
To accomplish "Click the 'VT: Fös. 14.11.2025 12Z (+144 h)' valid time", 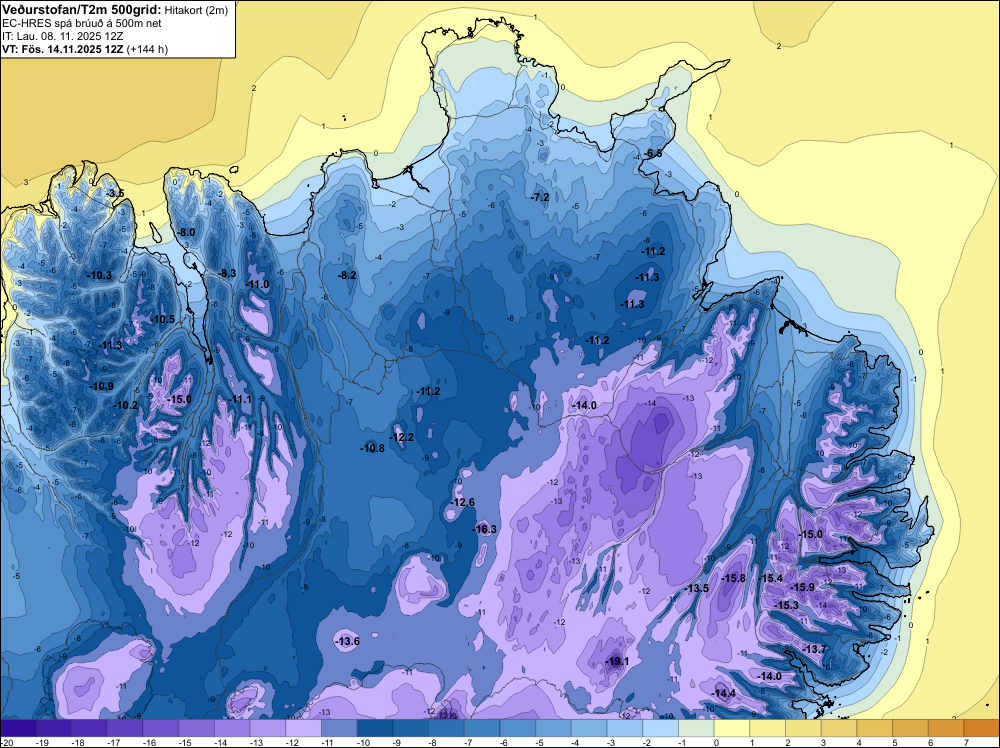I will 85,49.
